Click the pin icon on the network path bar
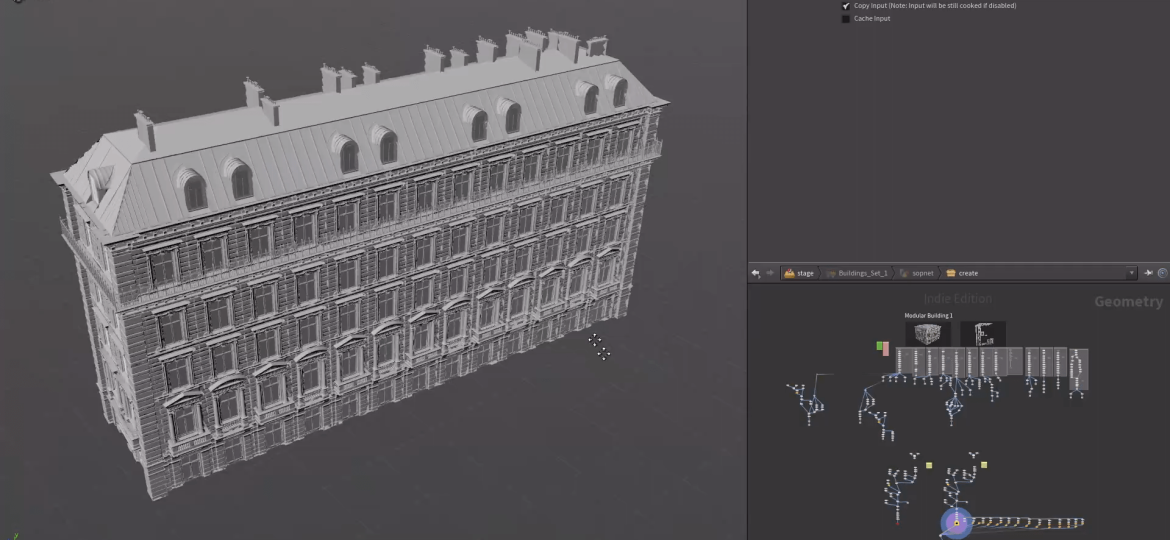1170x540 pixels. (1149, 273)
